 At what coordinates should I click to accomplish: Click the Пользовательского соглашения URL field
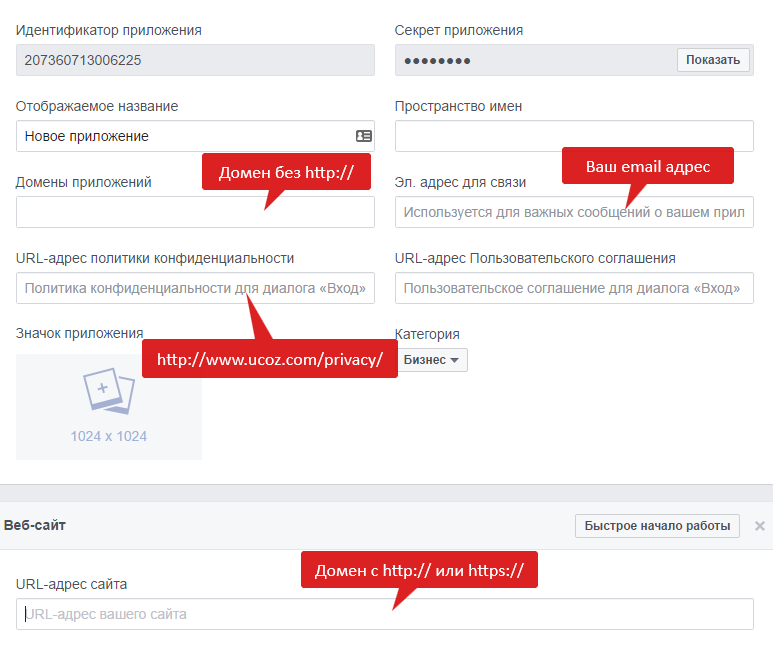[574, 288]
